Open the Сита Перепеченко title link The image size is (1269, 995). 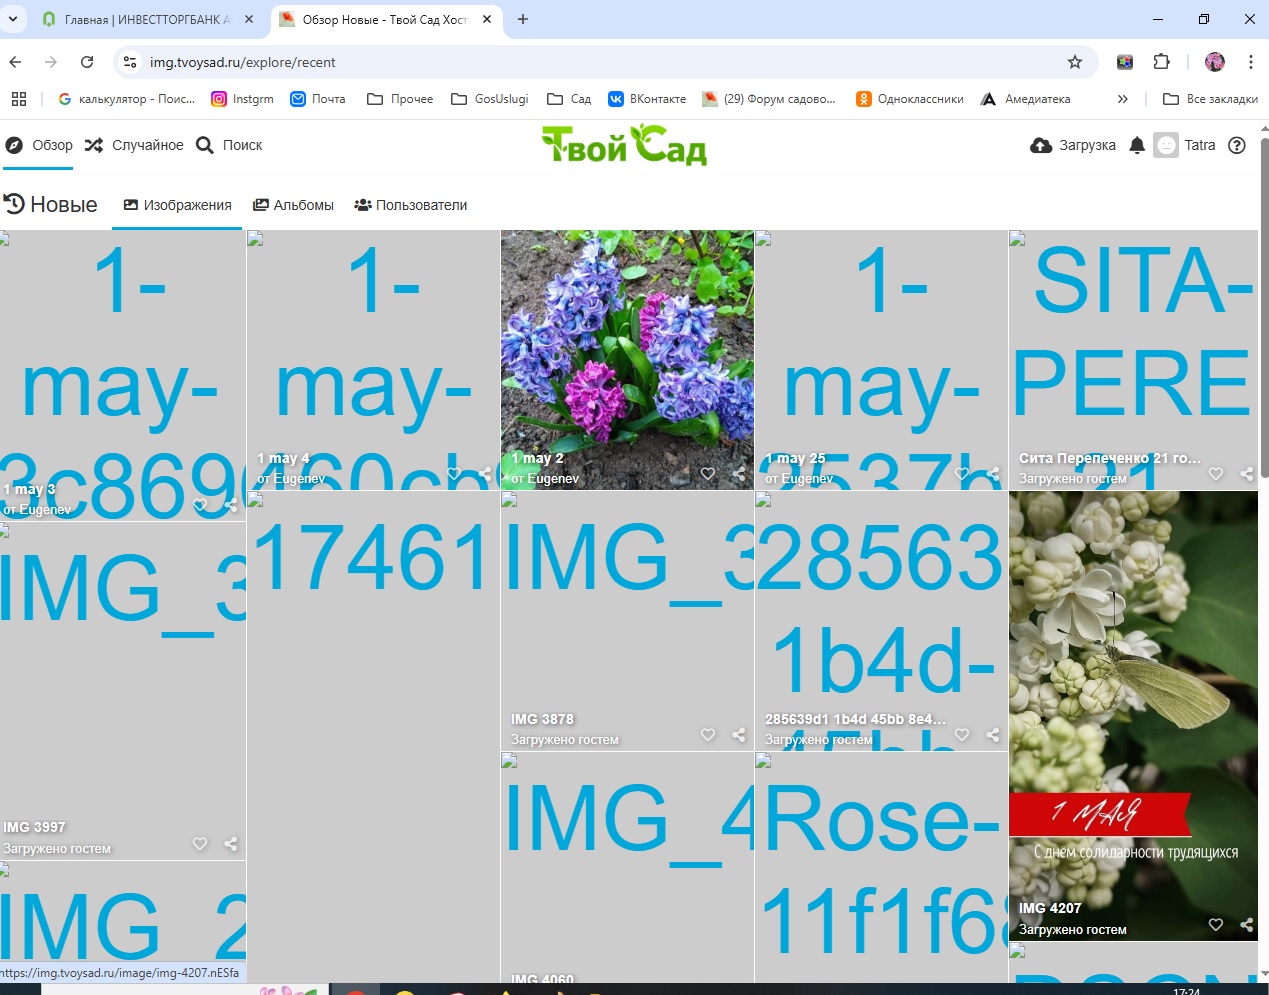pyautogui.click(x=1109, y=458)
